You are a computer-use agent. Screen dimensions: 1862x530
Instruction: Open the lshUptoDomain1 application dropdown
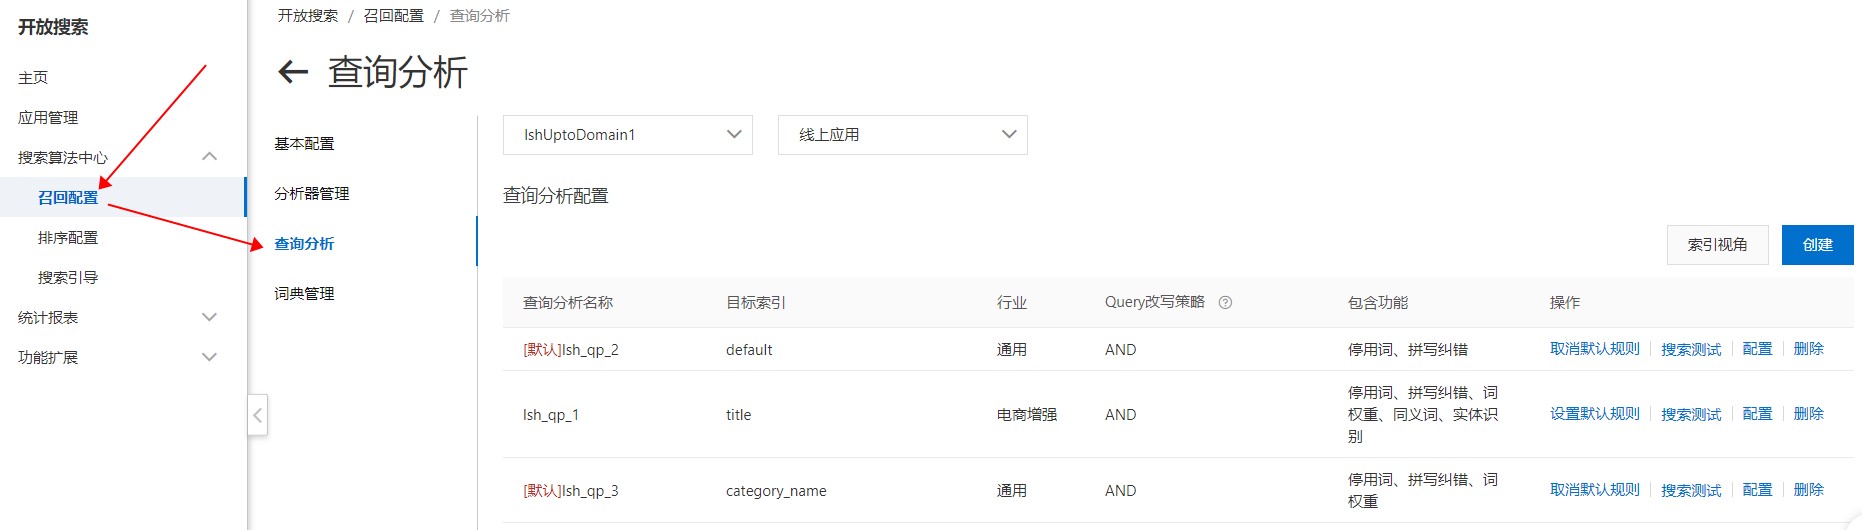click(x=627, y=135)
